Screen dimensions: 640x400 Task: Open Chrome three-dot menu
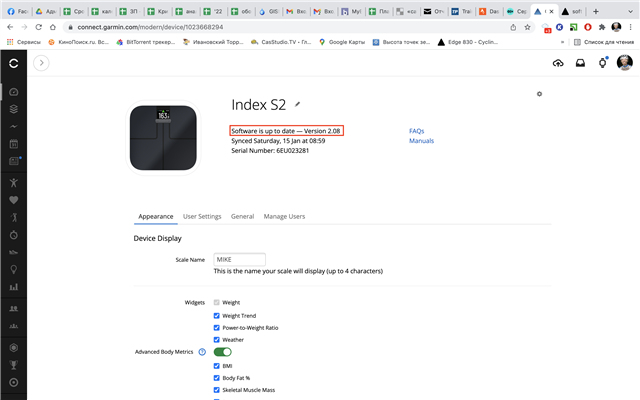click(x=631, y=27)
